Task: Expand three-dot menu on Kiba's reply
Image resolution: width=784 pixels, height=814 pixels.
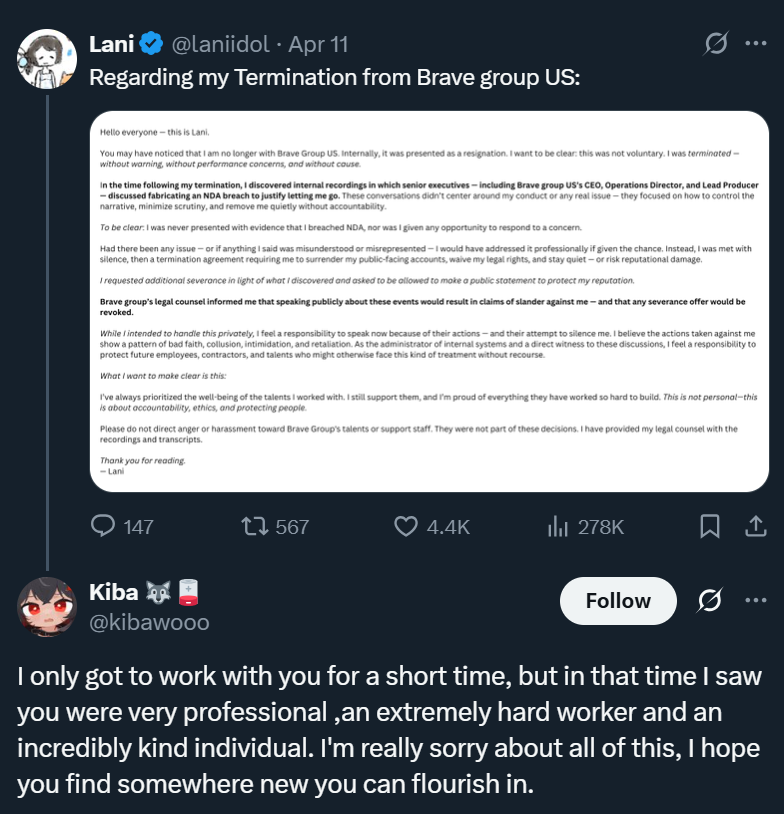Action: (757, 600)
